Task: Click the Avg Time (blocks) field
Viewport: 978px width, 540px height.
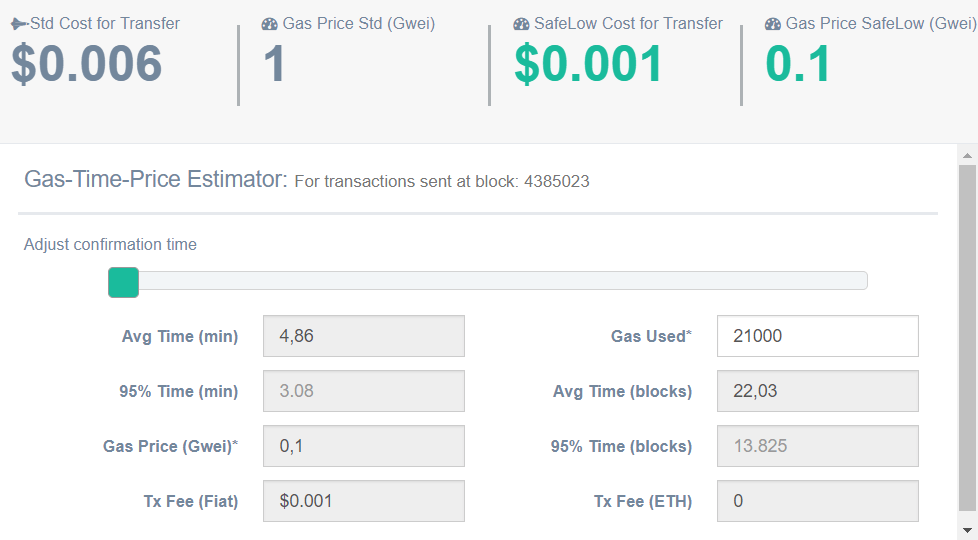Action: [x=817, y=391]
